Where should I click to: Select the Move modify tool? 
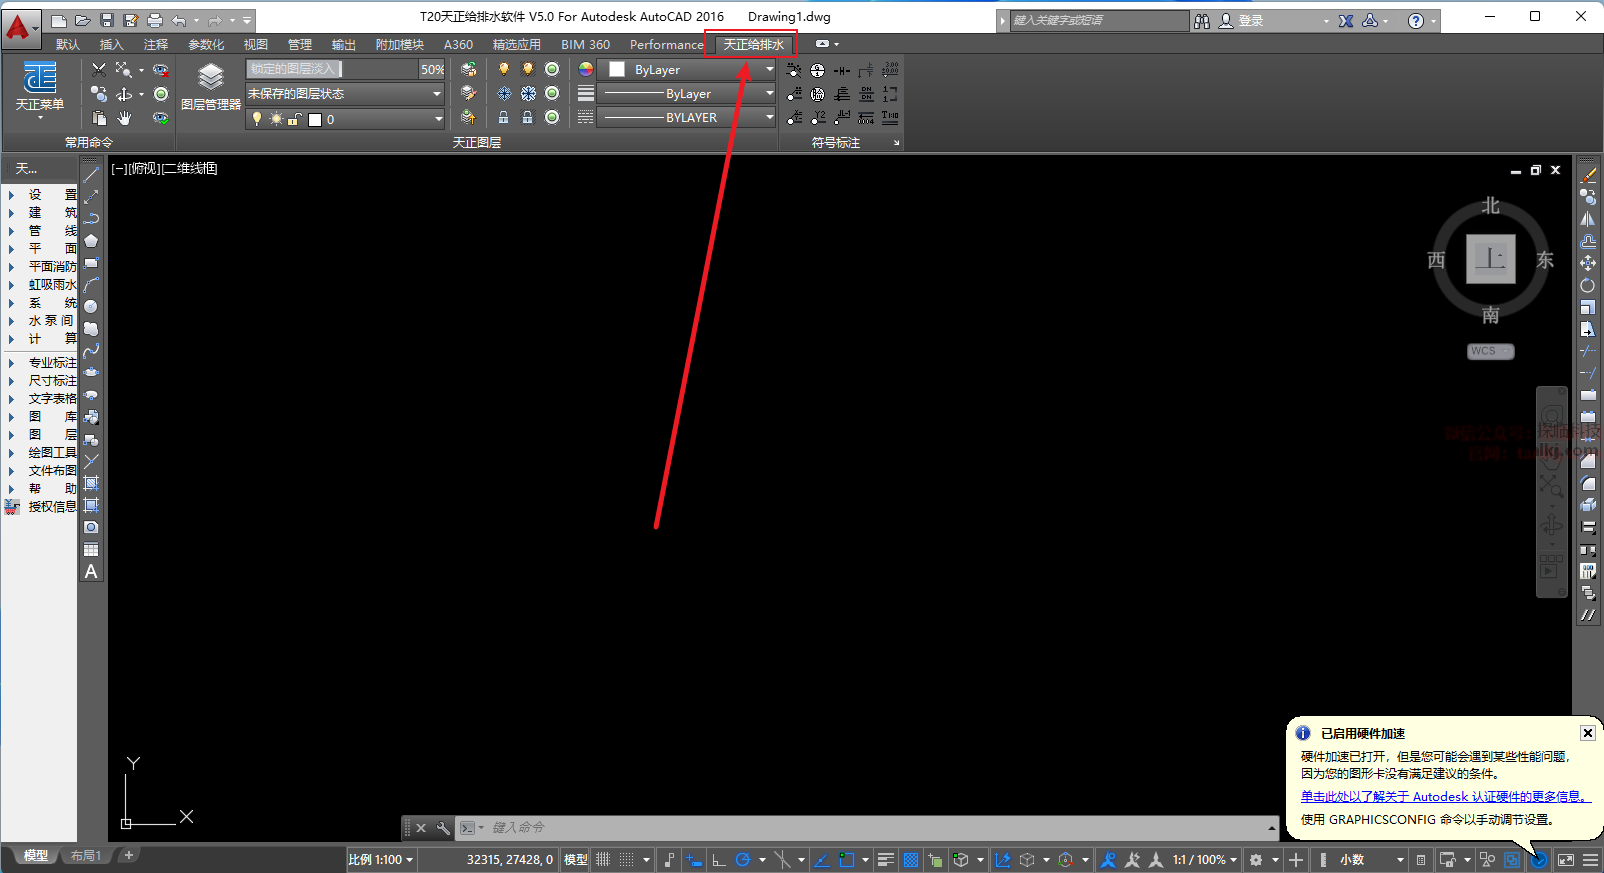1588,263
